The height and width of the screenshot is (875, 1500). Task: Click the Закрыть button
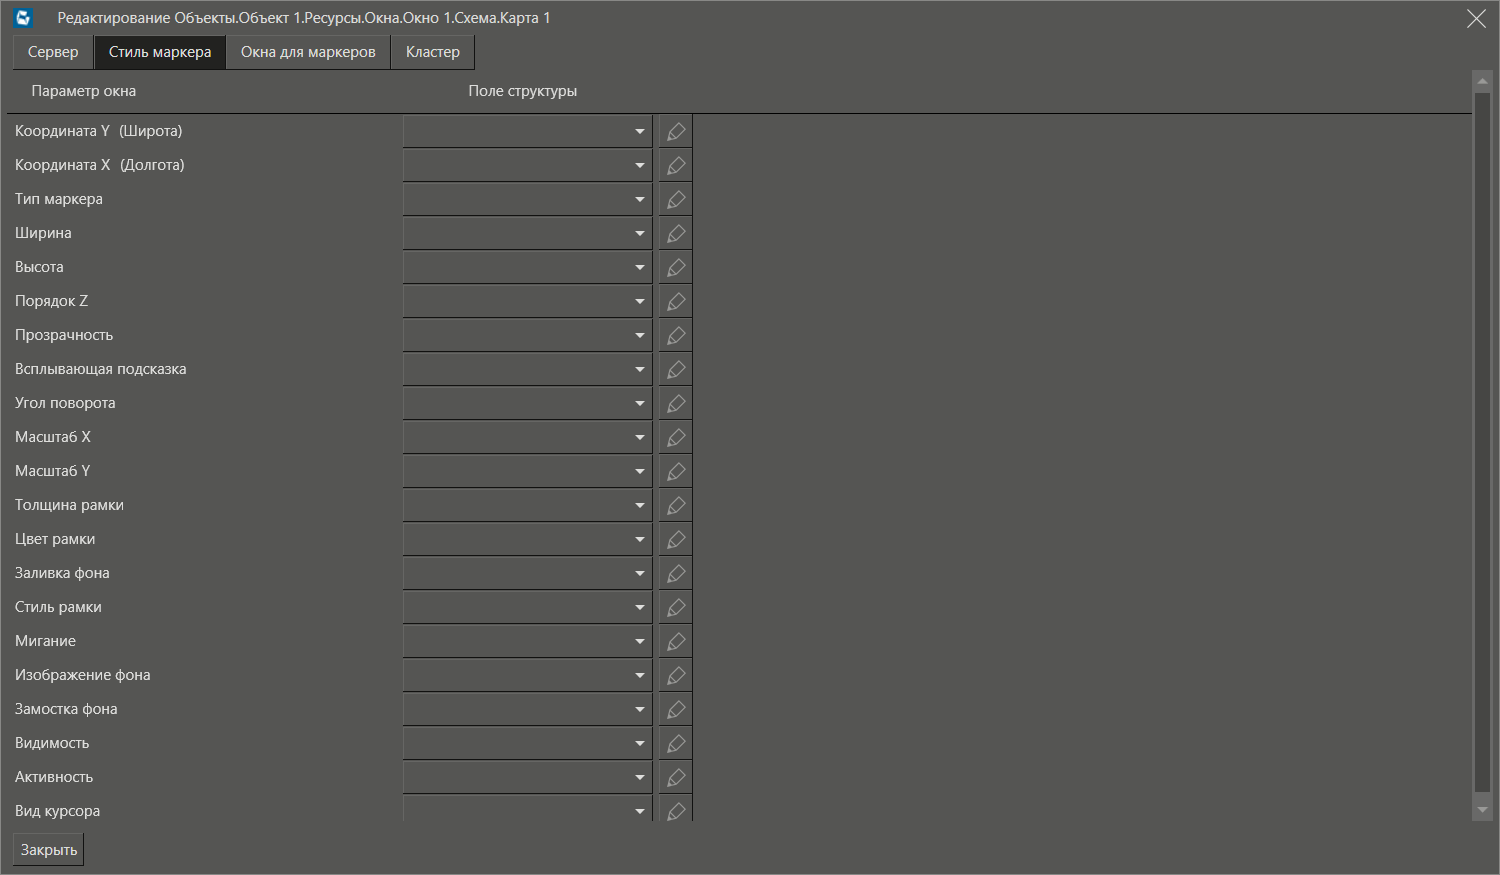[x=49, y=850]
